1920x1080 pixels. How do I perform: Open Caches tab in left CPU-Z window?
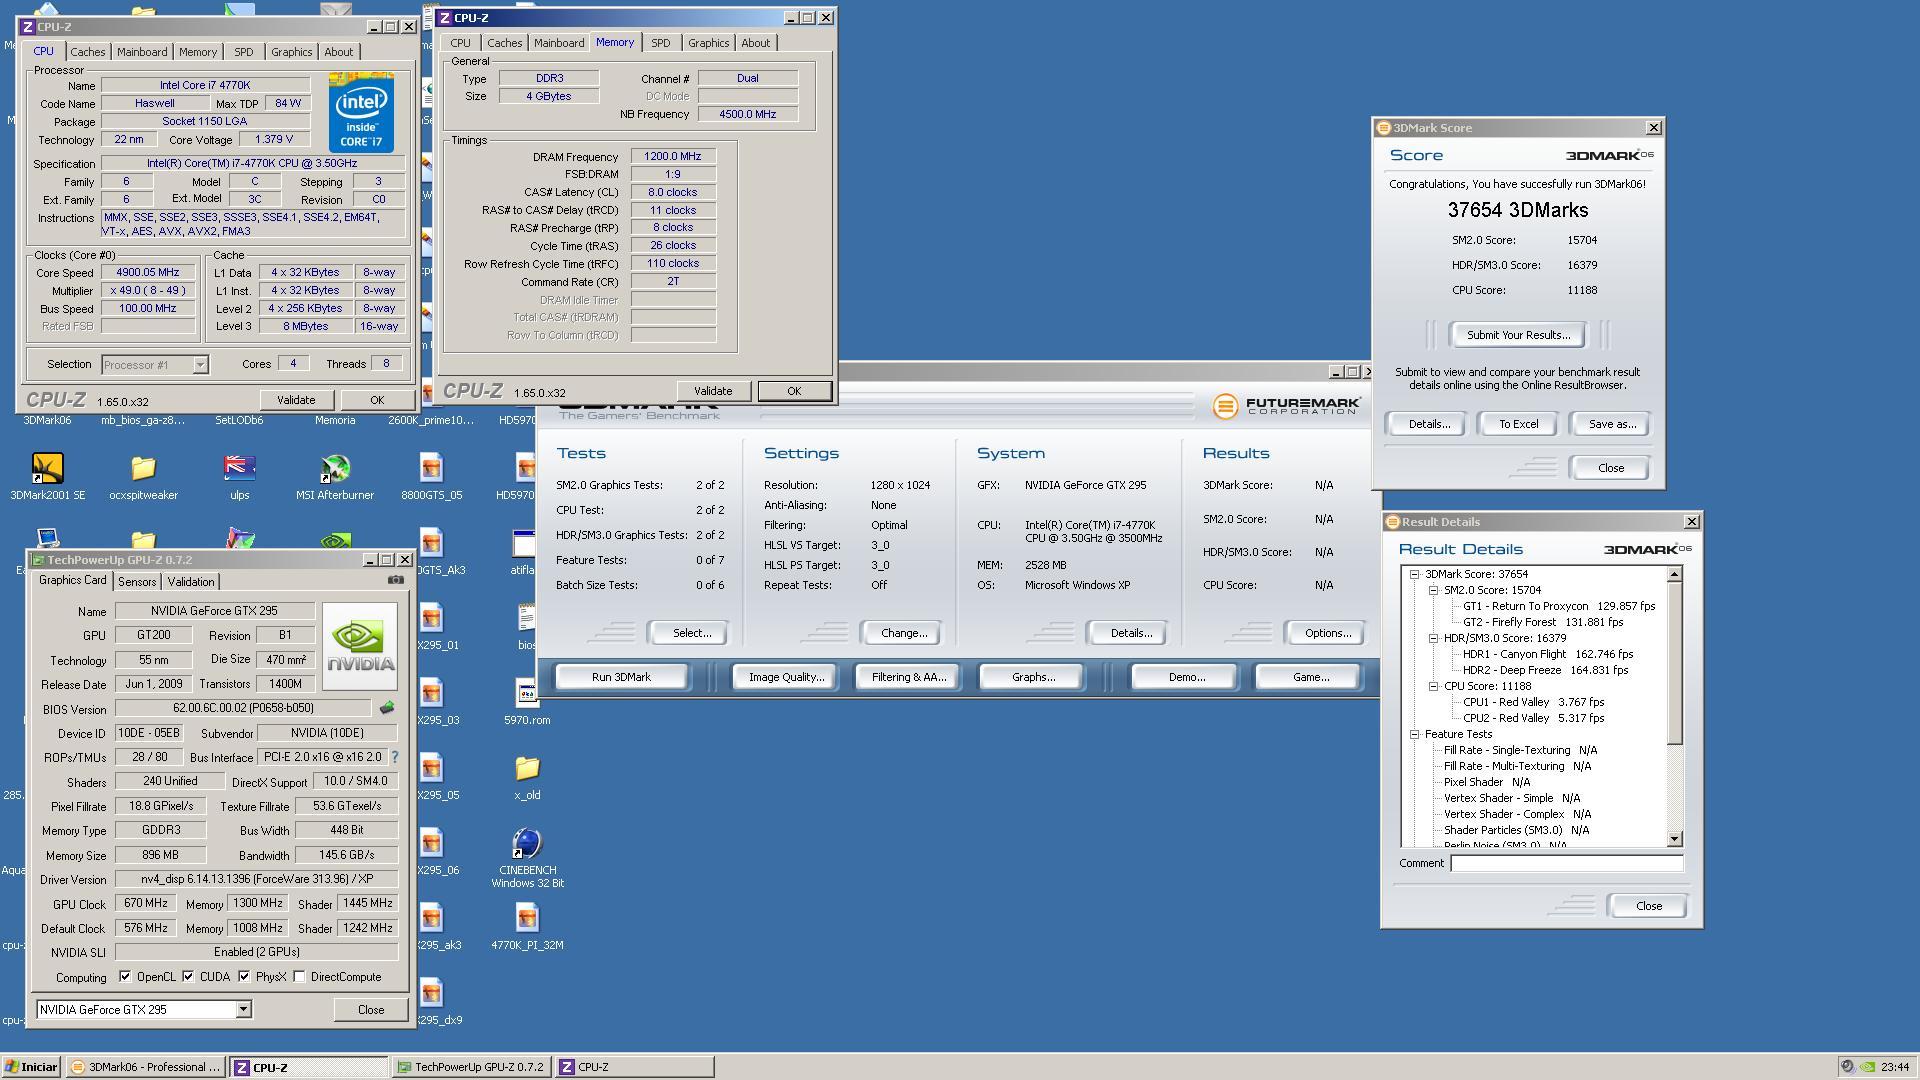pos(87,52)
